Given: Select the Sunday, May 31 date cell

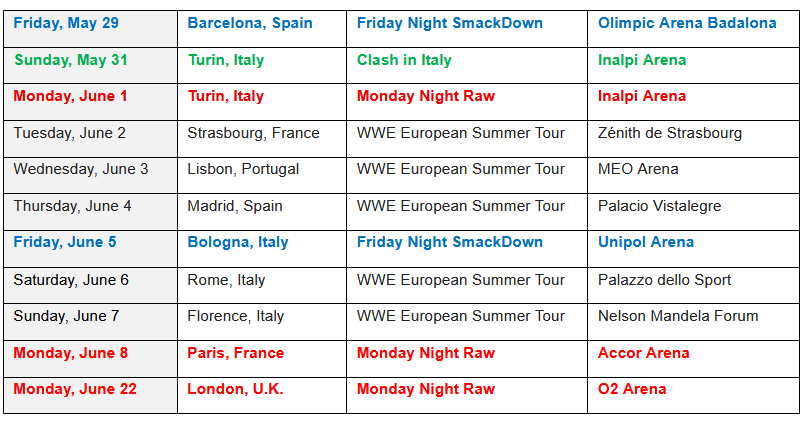Looking at the screenshot, I should [71, 60].
